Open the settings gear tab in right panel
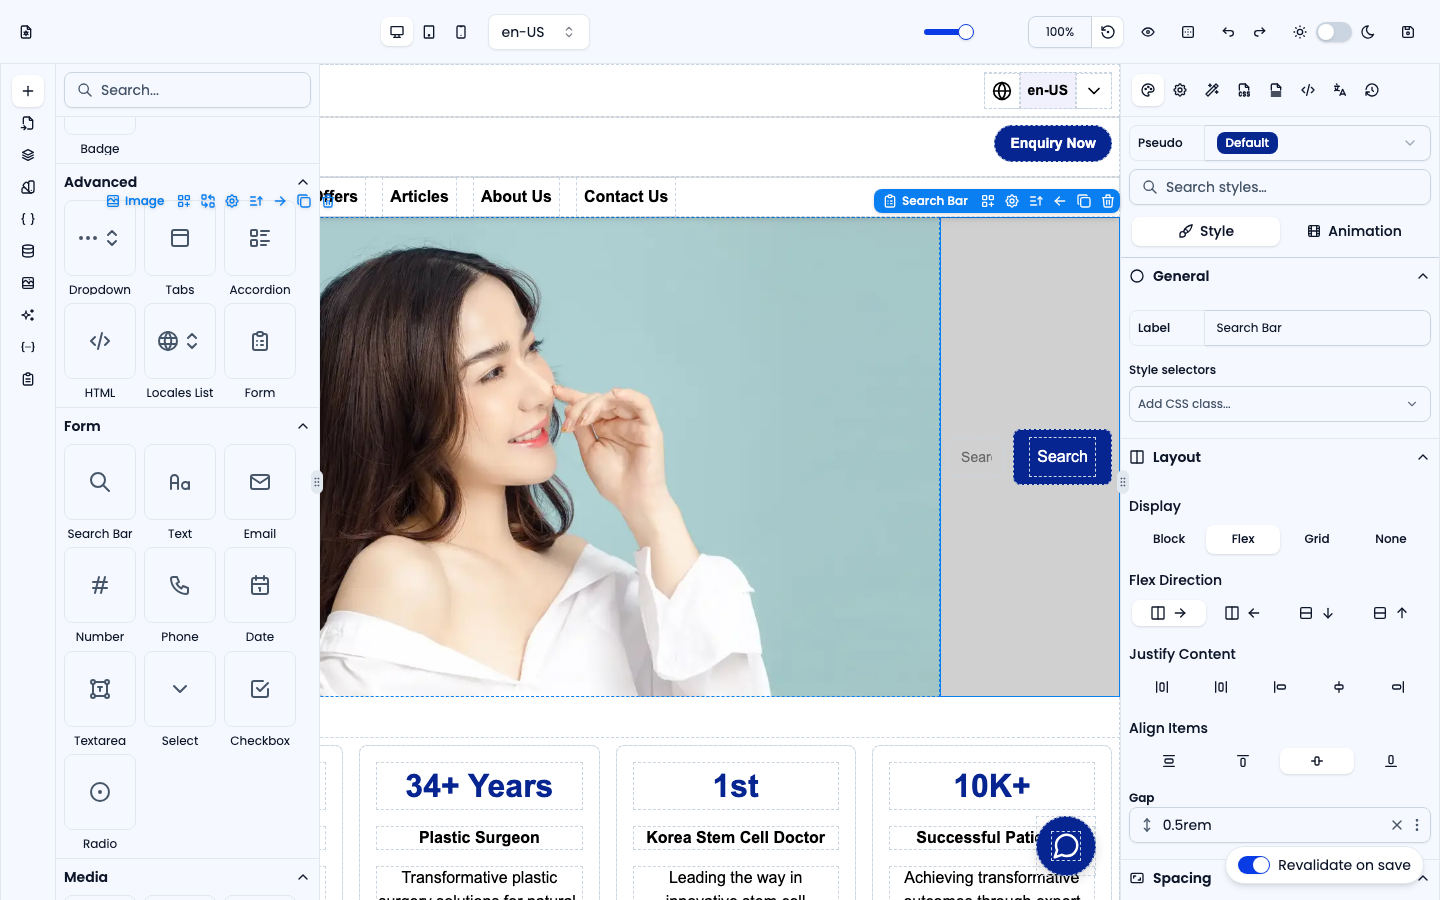 (1180, 90)
